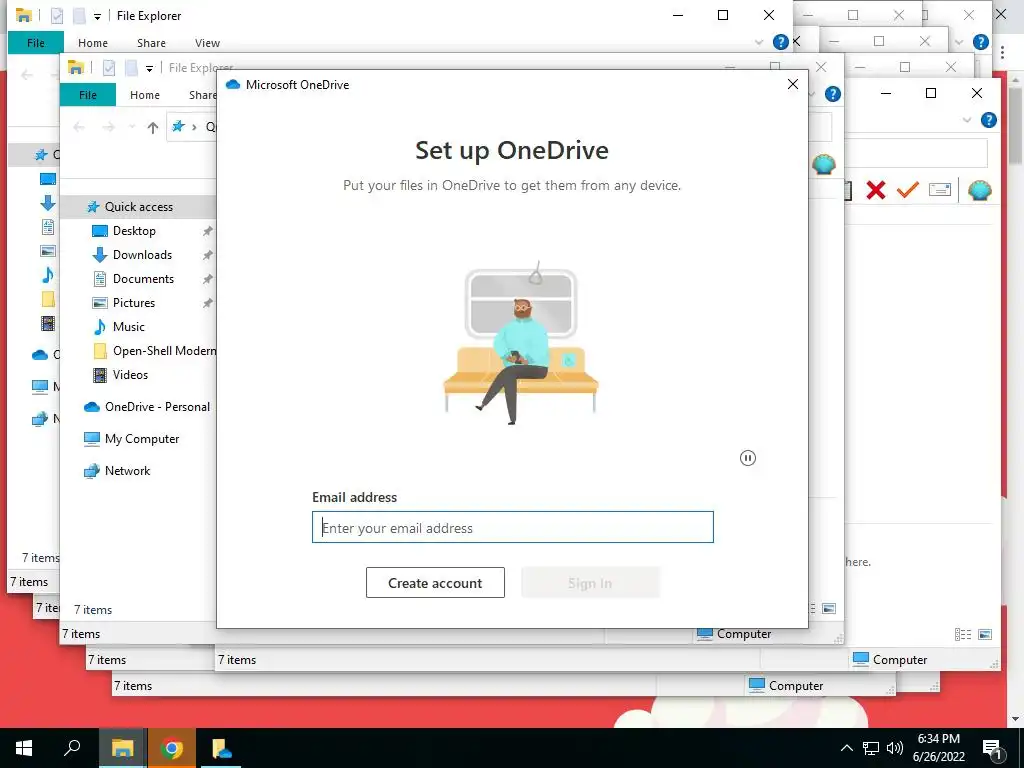1024x768 pixels.
Task: Click Up arrow in second File Explorer window
Action: (x=152, y=127)
